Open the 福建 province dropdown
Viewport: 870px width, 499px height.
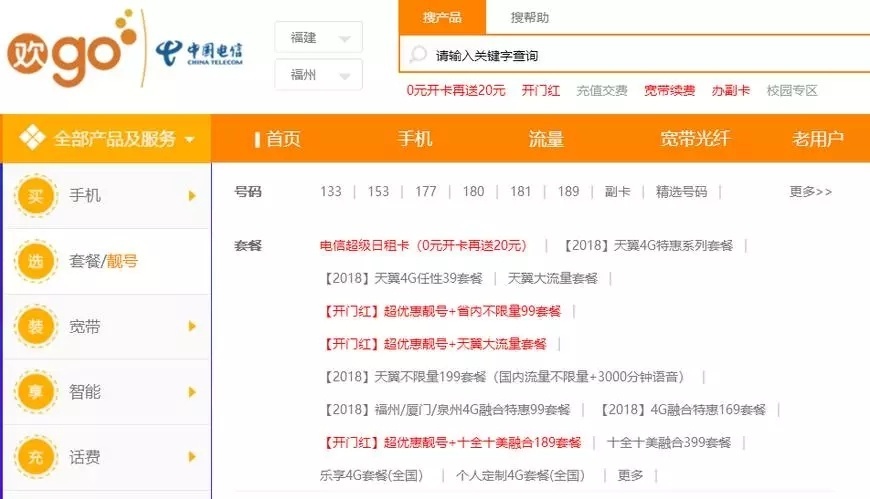318,37
